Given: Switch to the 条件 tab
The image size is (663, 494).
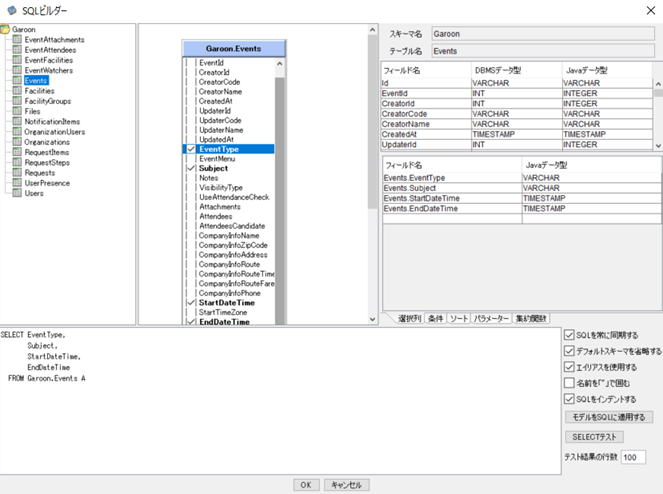Looking at the screenshot, I should [x=435, y=318].
